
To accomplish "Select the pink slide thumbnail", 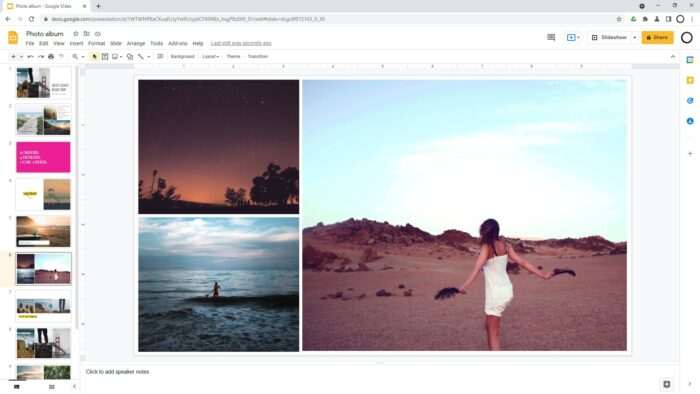I will 43,157.
